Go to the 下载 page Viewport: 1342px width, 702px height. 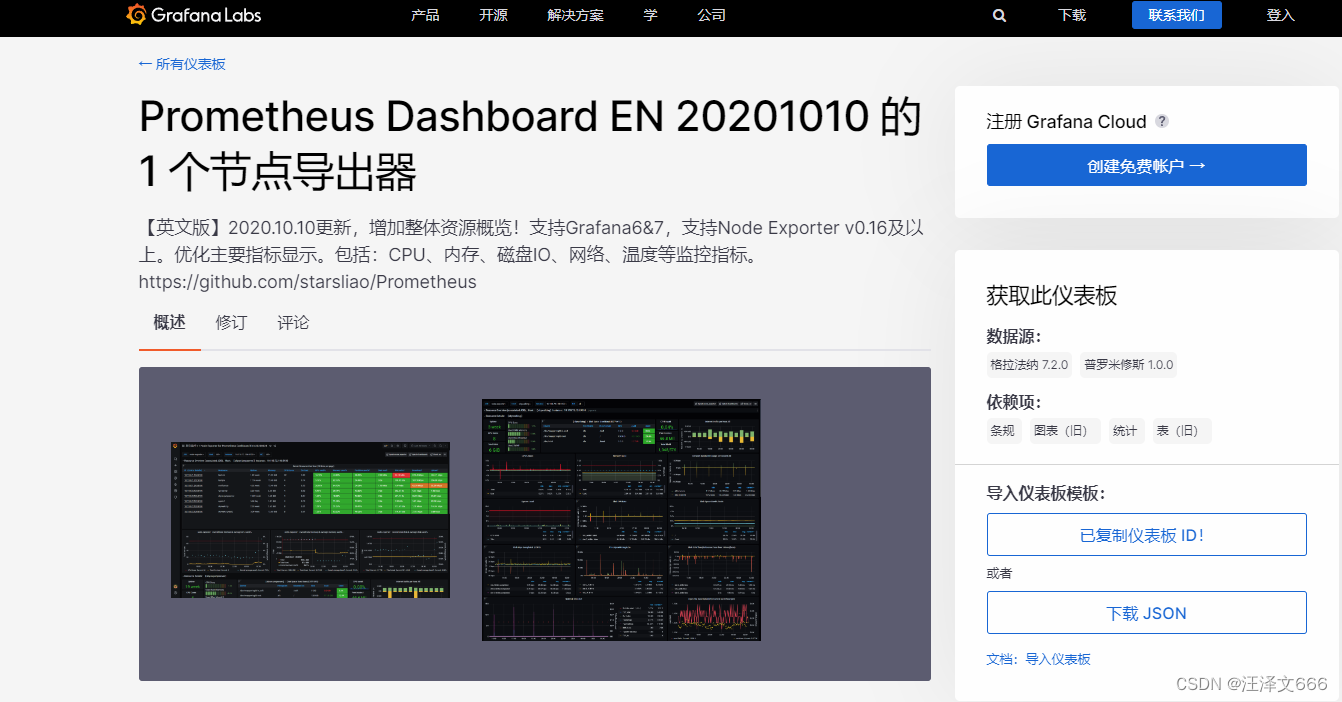point(1072,15)
